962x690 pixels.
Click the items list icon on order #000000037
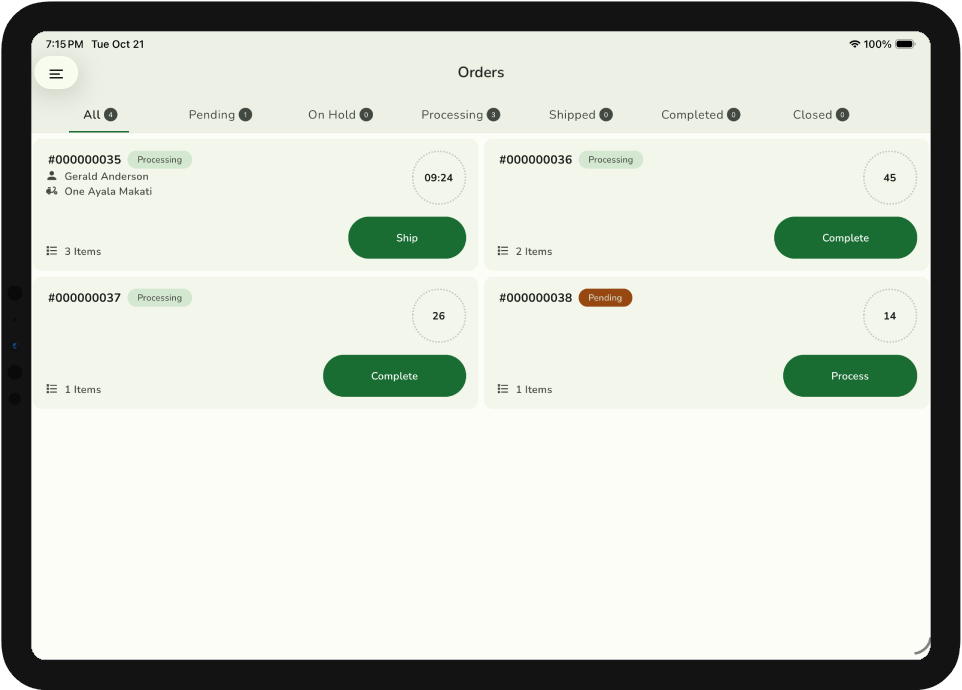52,389
